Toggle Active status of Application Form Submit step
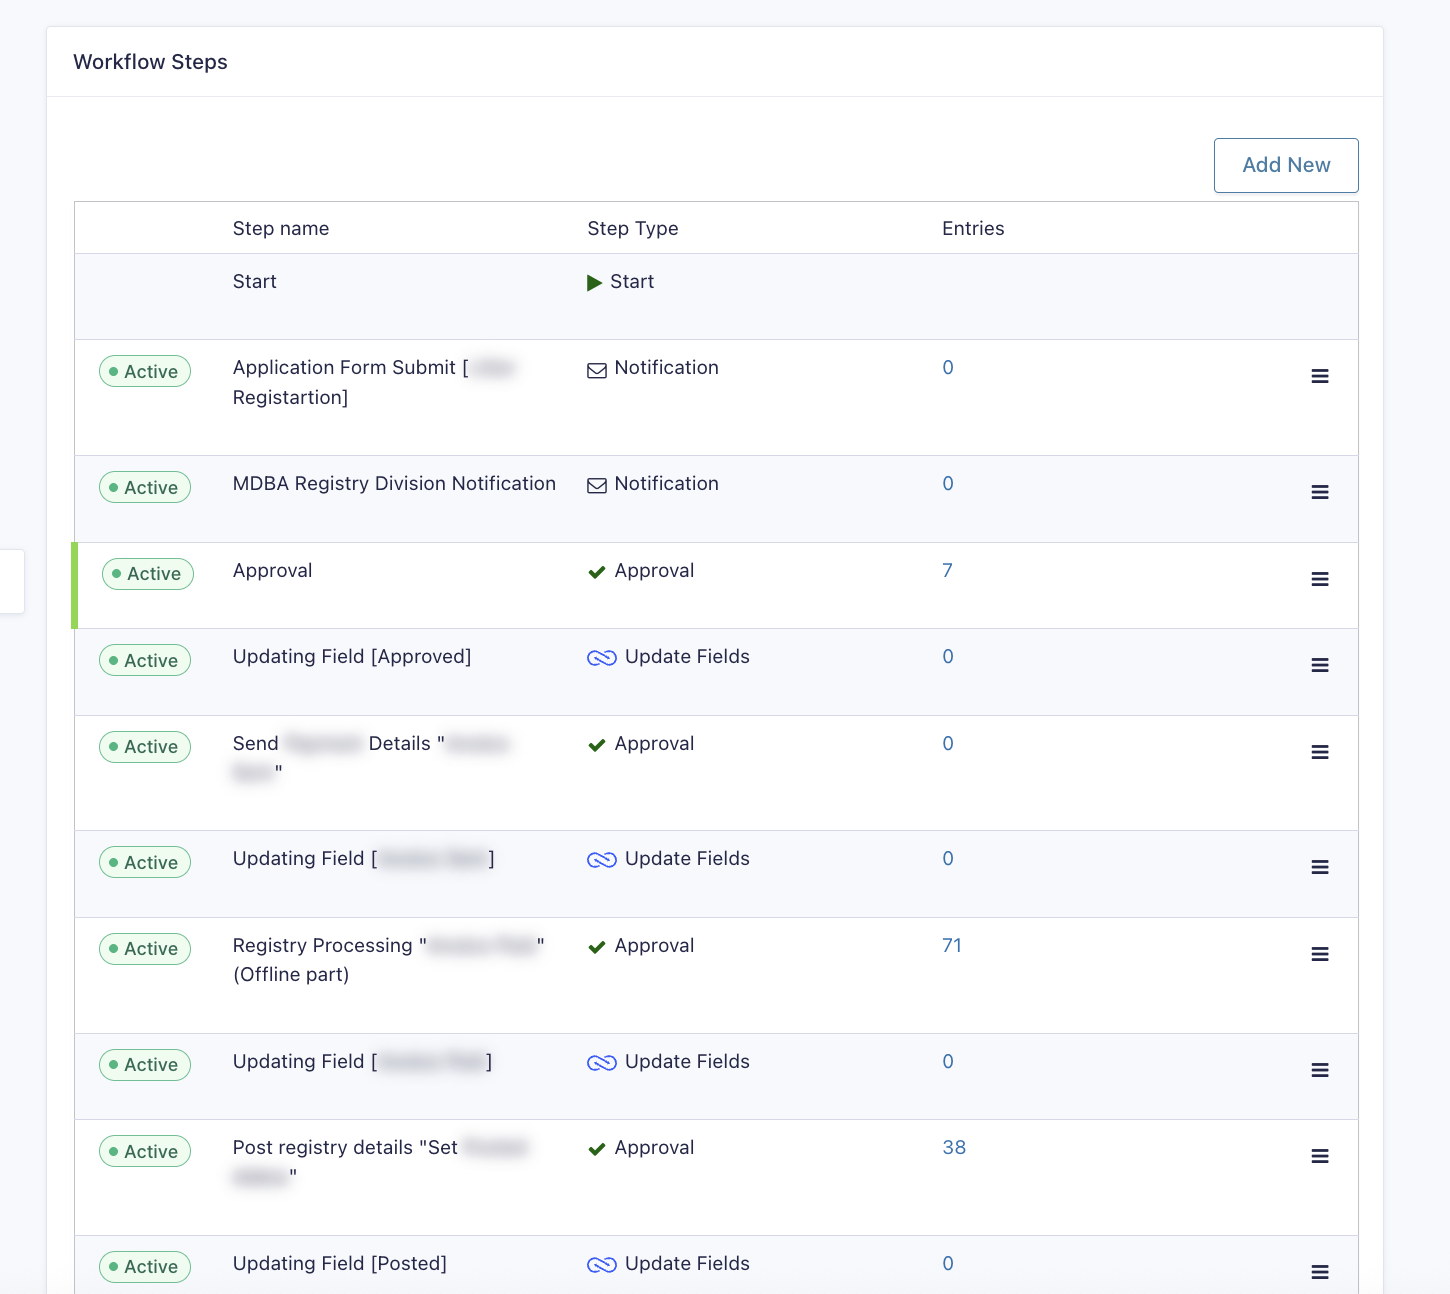 pyautogui.click(x=145, y=371)
